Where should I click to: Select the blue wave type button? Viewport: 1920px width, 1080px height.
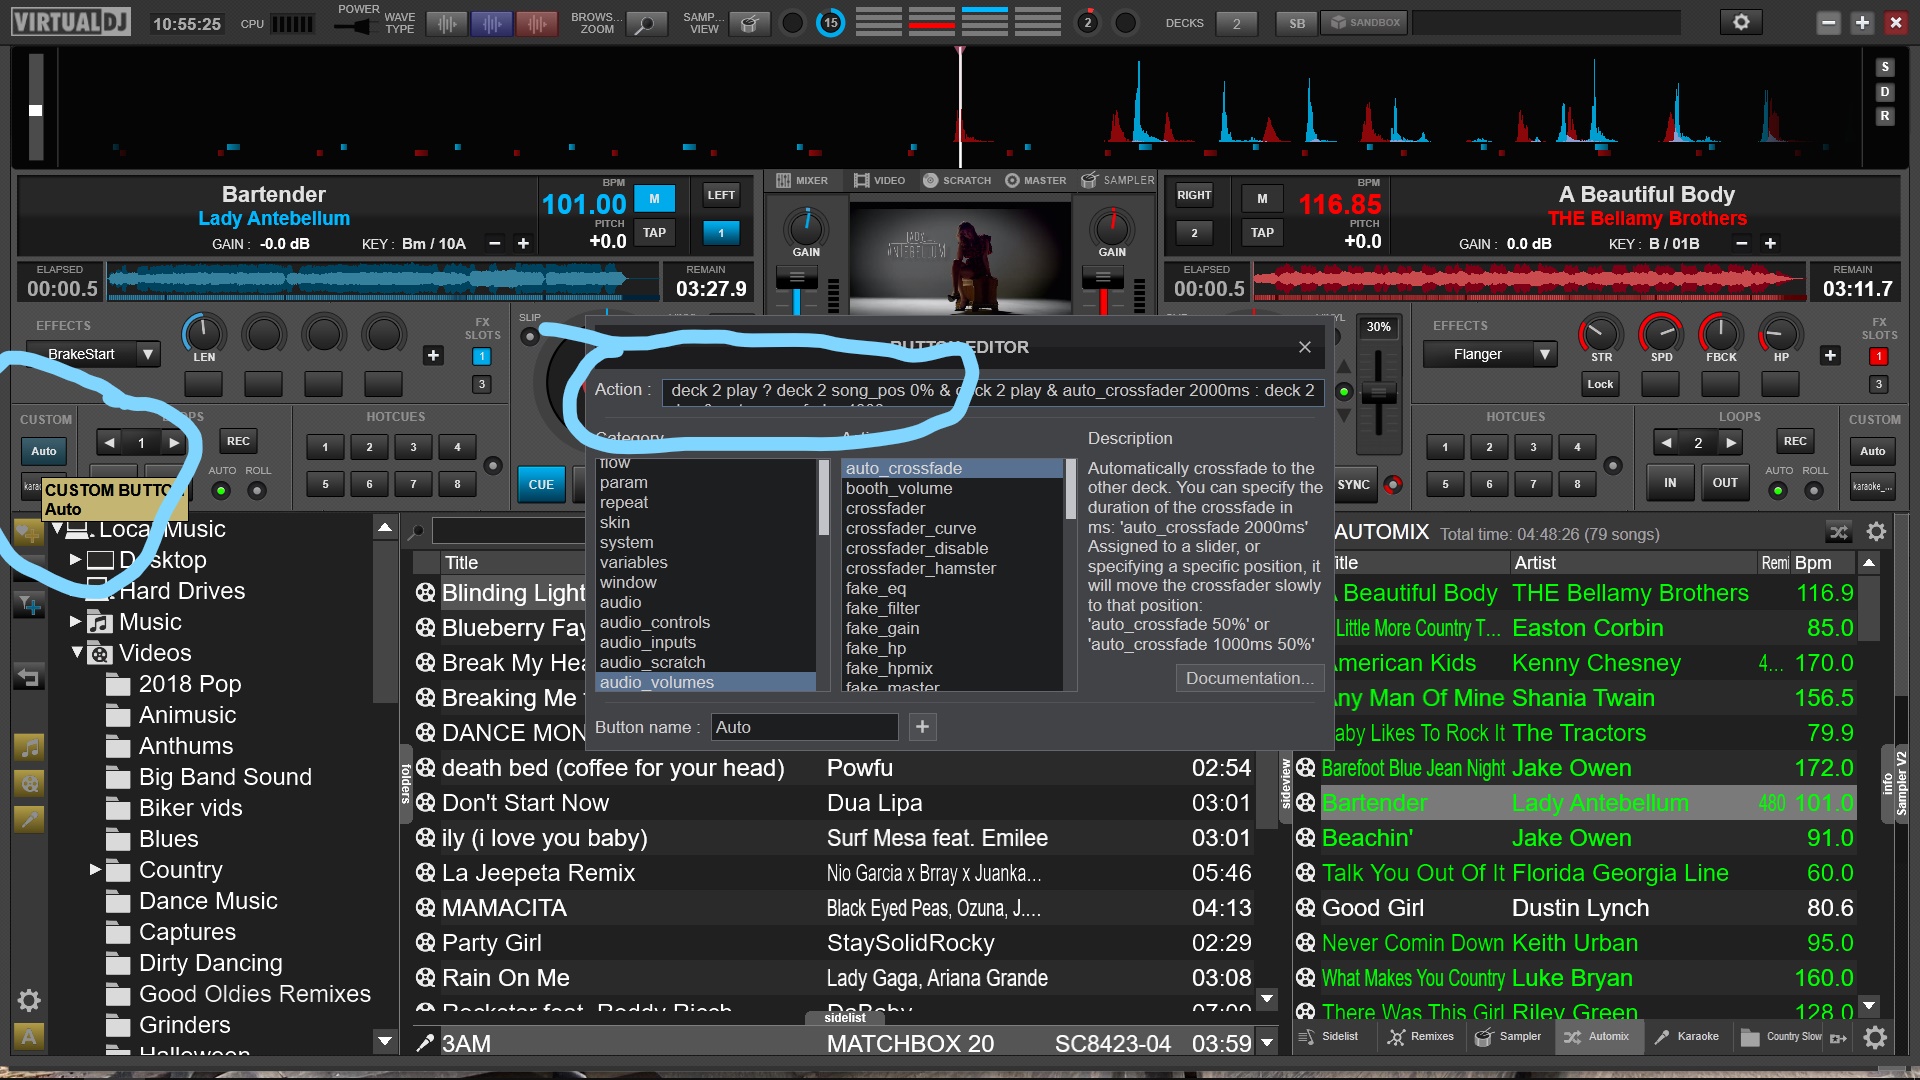click(492, 23)
